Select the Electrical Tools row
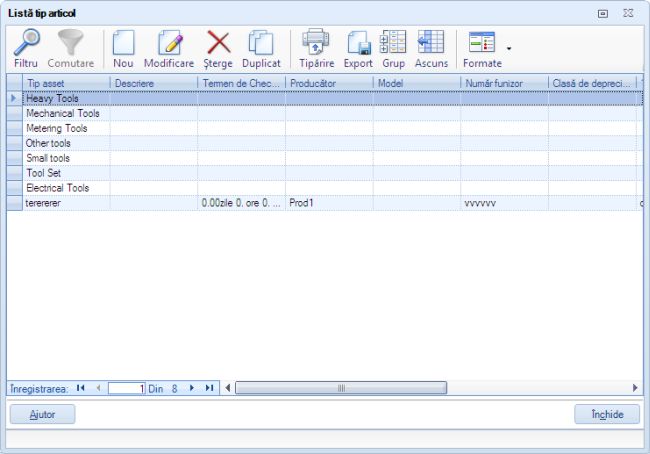Screen dimensions: 650x454 [57, 187]
